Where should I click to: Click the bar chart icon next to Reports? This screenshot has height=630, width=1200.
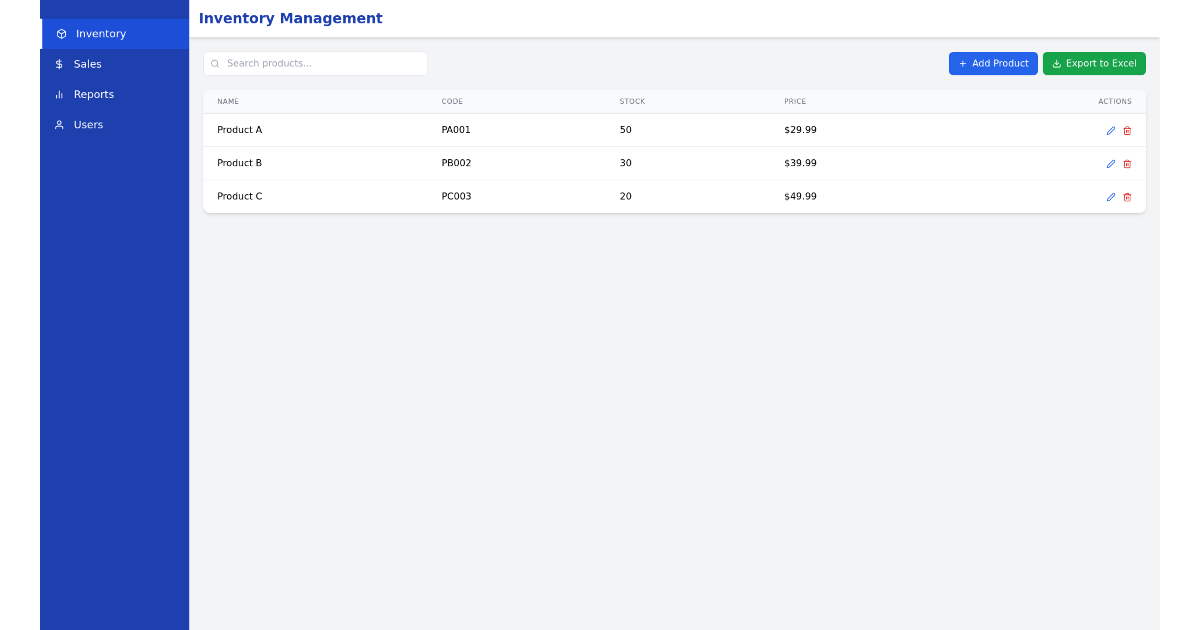click(60, 94)
